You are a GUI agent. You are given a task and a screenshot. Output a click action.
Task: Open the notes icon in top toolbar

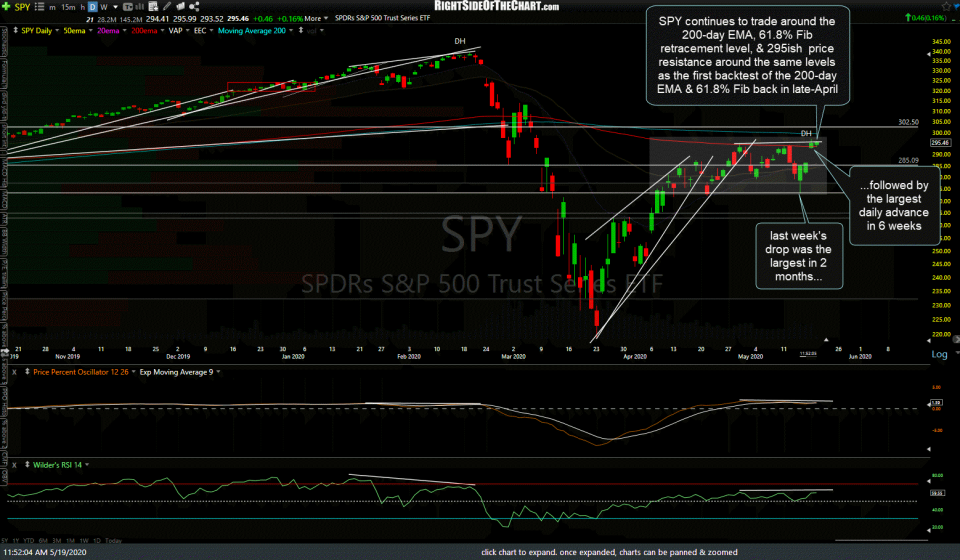[153, 6]
